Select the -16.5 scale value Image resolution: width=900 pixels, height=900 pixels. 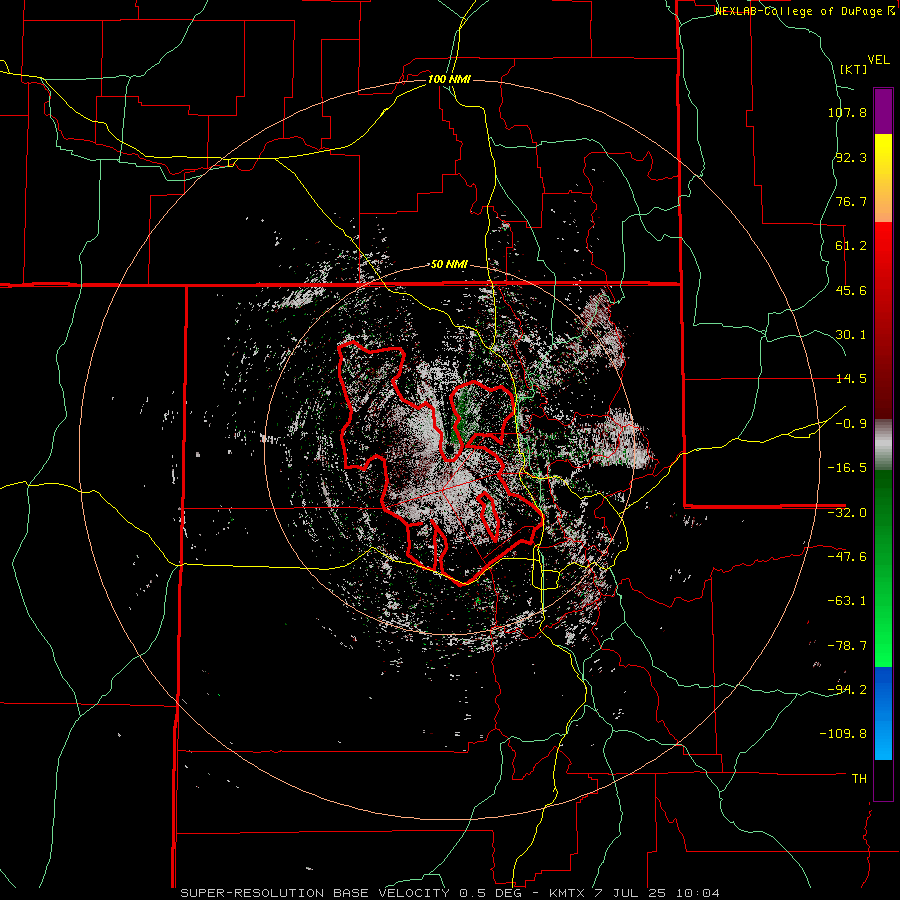[847, 468]
